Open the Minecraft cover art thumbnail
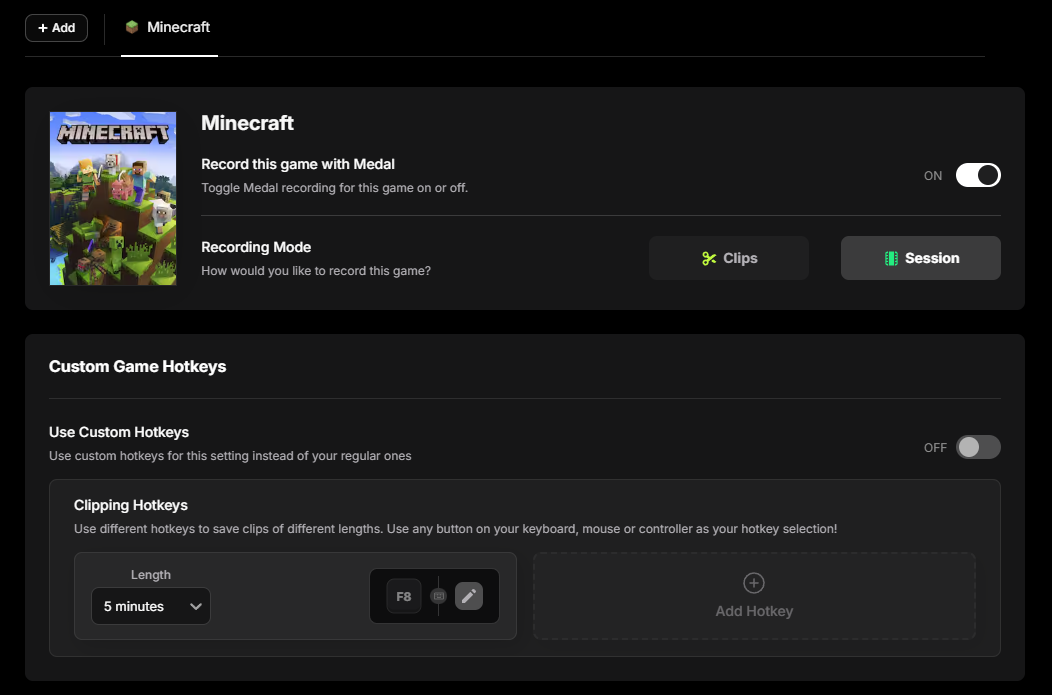 pos(113,199)
